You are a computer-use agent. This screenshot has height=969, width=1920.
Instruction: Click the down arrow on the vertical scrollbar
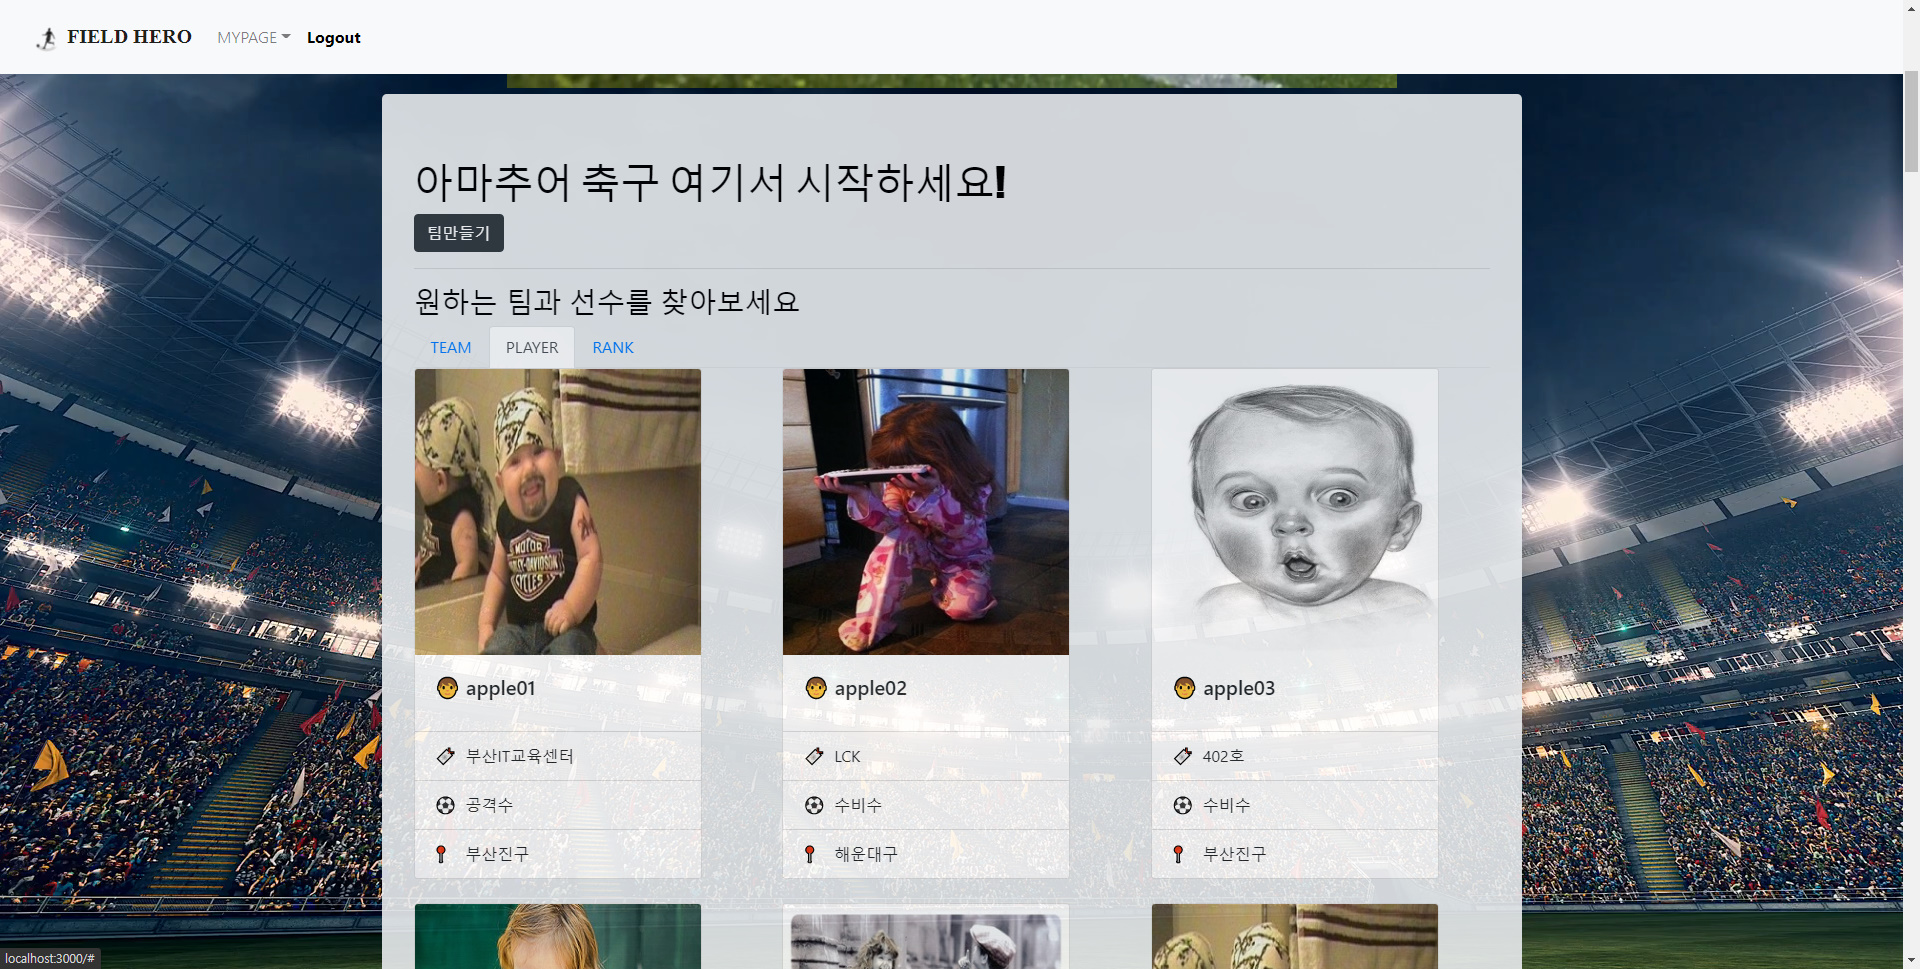(1911, 961)
